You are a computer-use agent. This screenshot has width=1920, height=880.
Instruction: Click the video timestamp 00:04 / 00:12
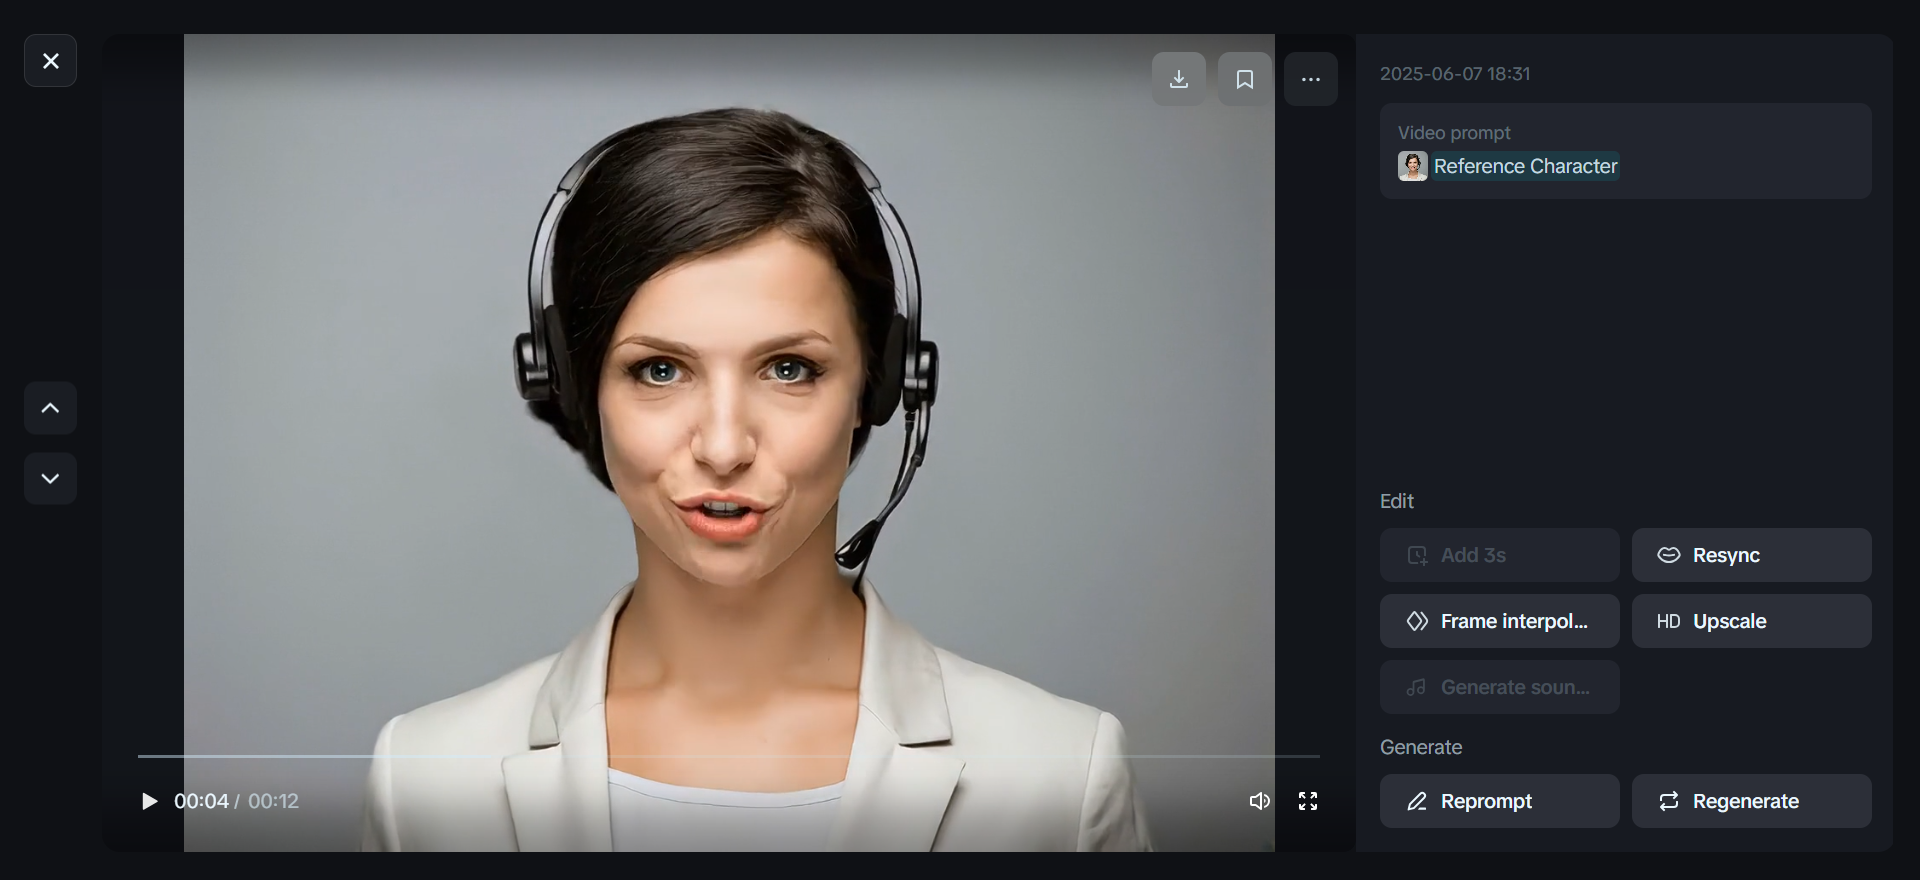236,801
